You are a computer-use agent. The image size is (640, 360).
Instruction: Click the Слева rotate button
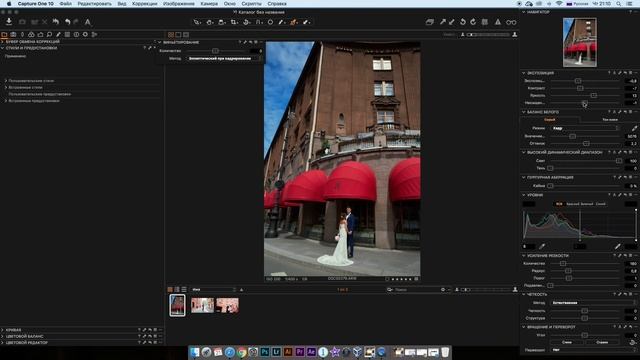(567, 342)
